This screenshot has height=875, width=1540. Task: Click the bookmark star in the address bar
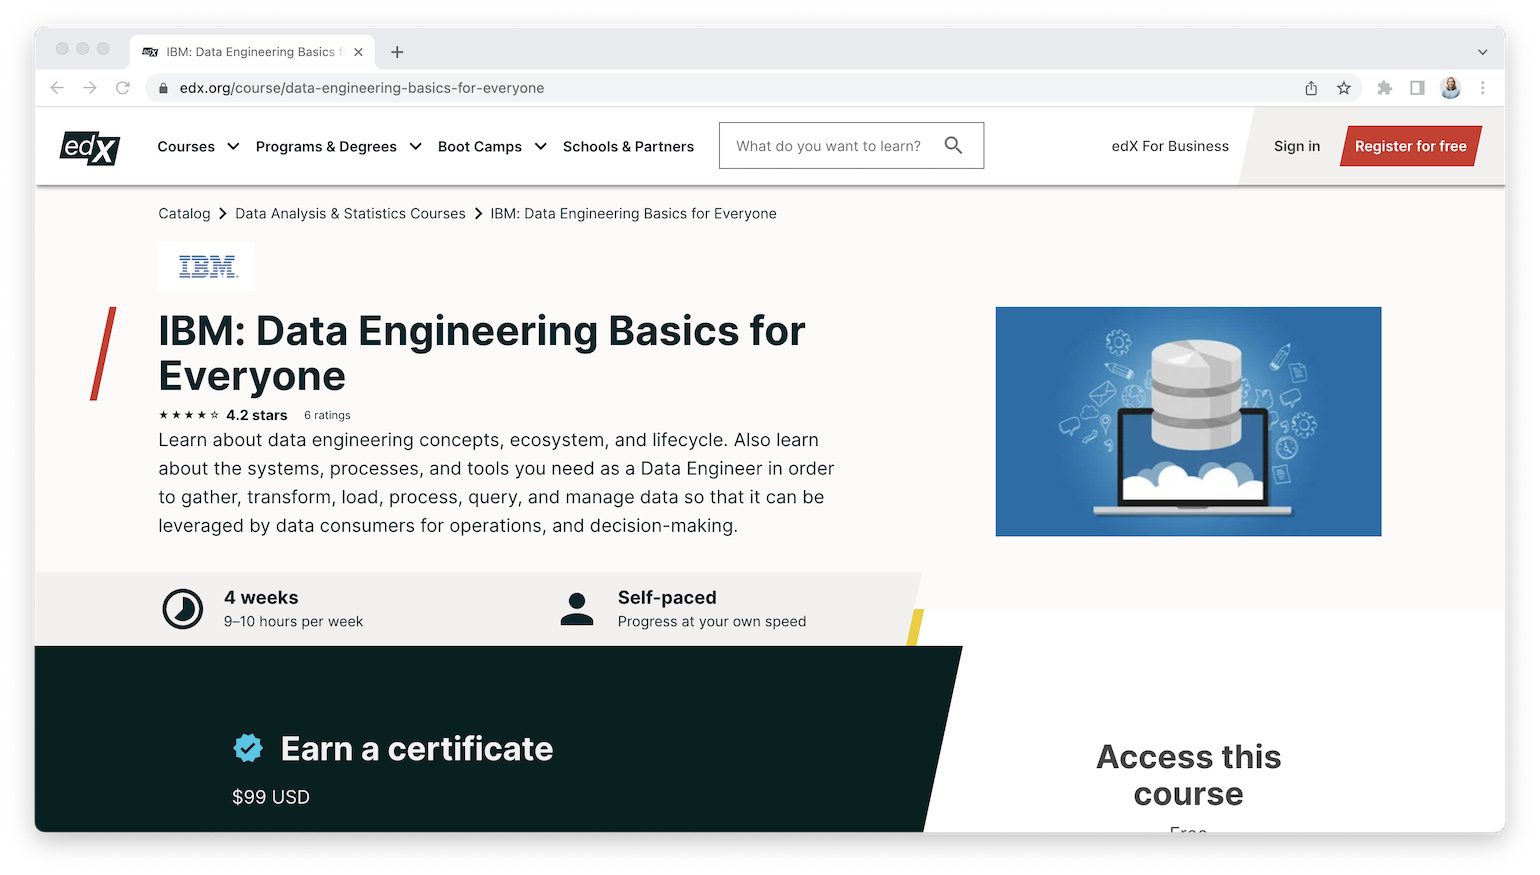pos(1344,88)
